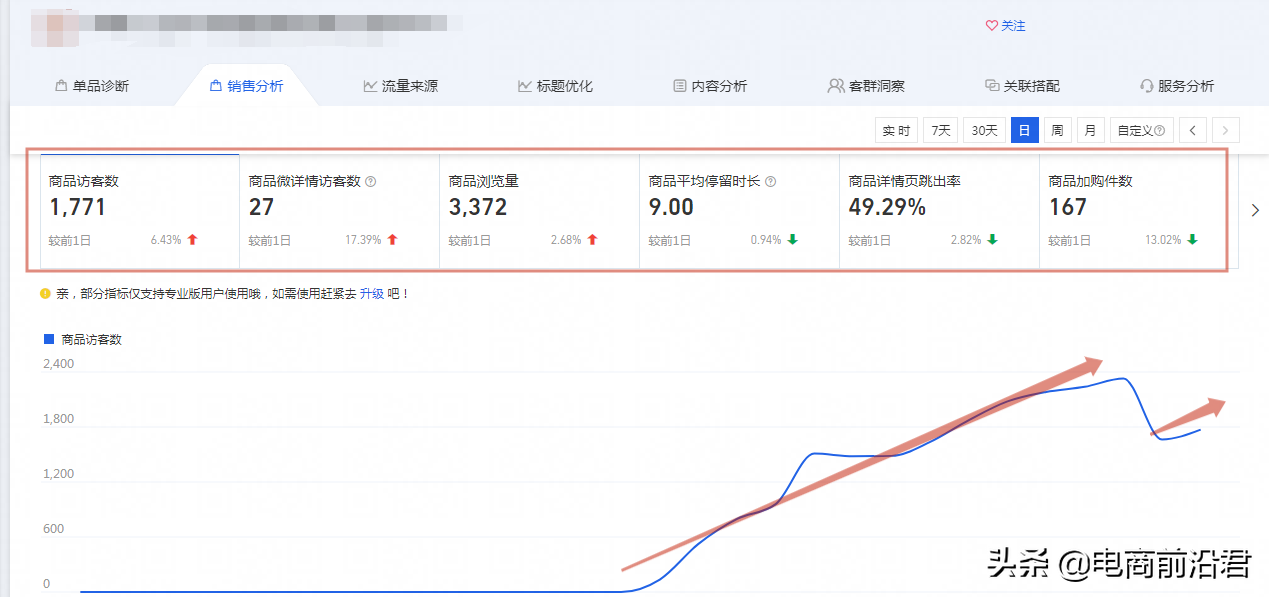Screen dimensions: 1269x597
Task: Click the yellow notice icon
Action: point(45,294)
